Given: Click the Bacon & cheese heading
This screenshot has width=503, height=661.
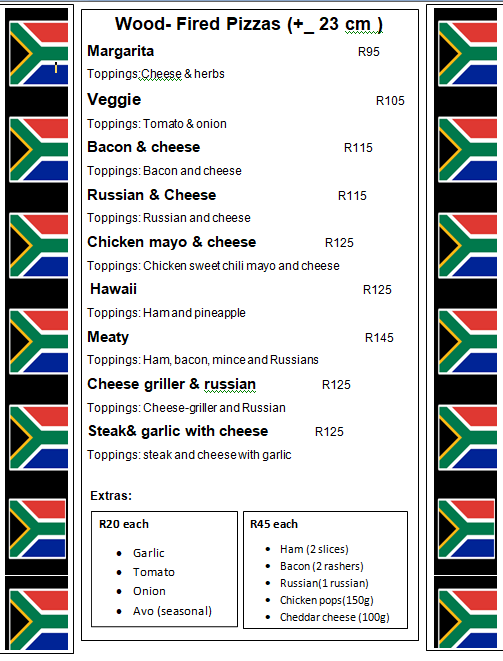Looking at the screenshot, I should (144, 147).
